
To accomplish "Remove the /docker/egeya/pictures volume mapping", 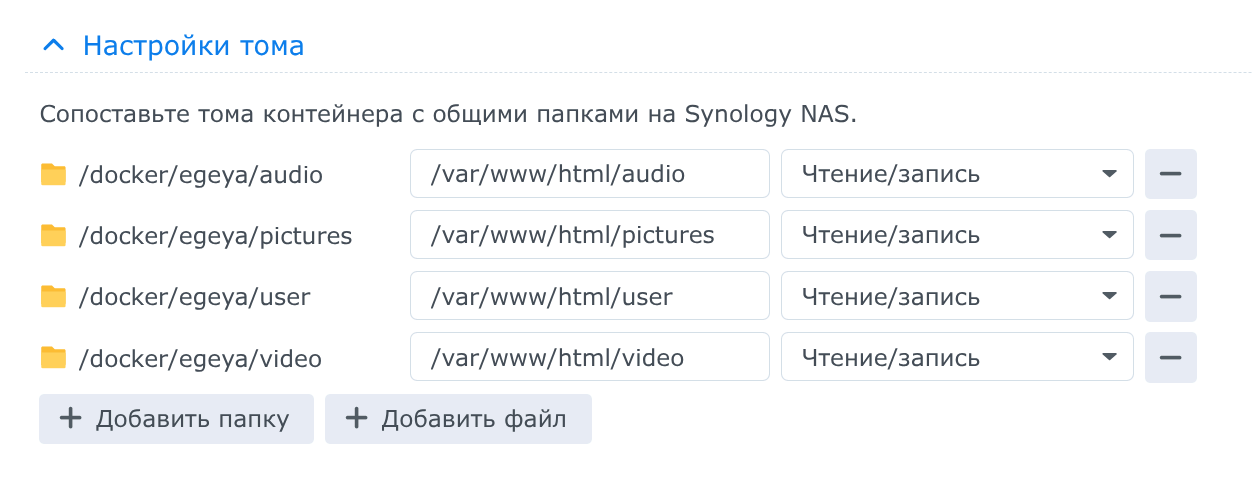I will click(x=1170, y=235).
